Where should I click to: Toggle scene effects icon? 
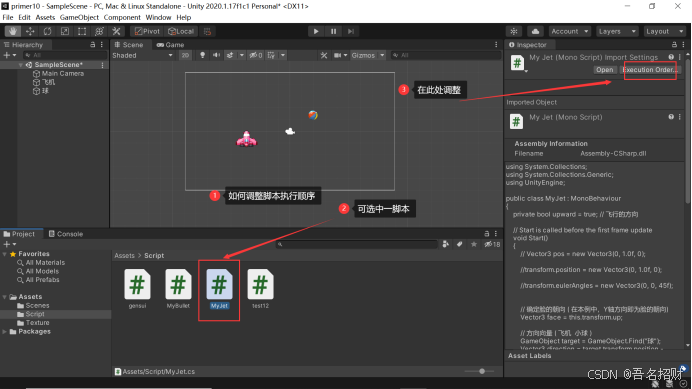[230, 55]
